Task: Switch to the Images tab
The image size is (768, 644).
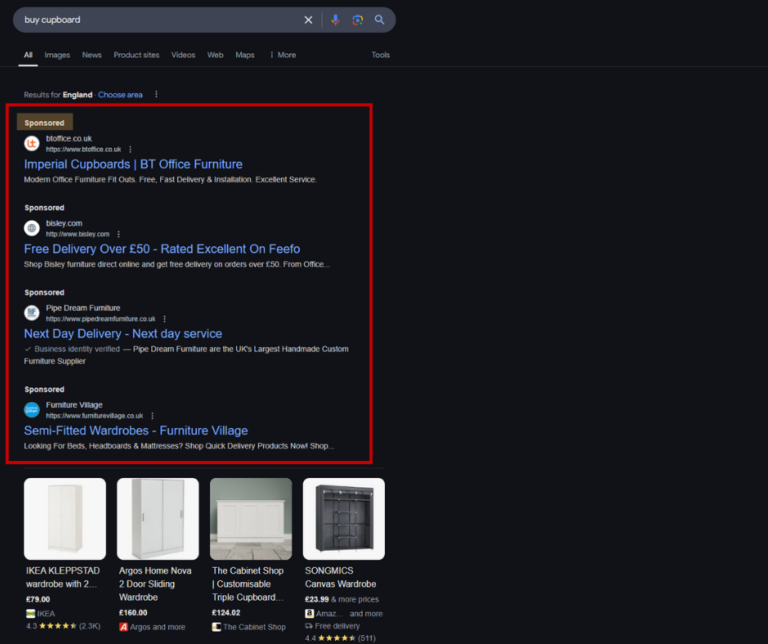Action: point(57,55)
